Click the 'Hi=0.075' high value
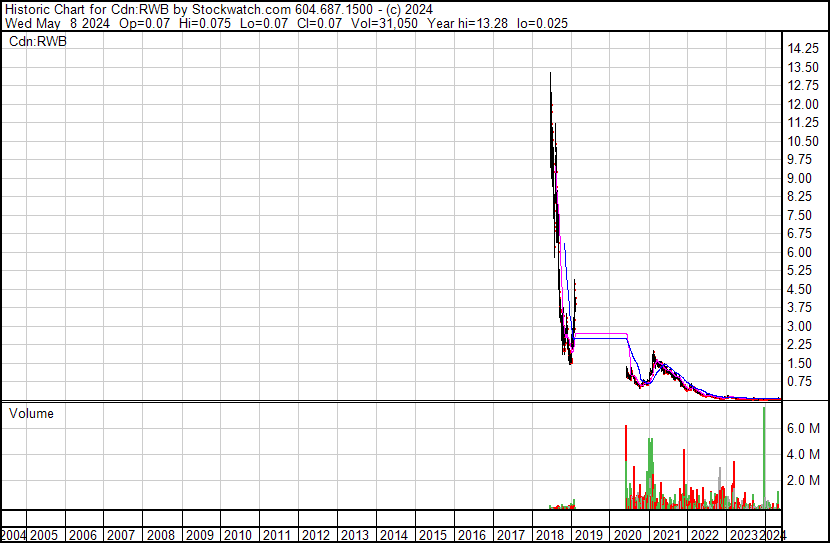 click(205, 23)
